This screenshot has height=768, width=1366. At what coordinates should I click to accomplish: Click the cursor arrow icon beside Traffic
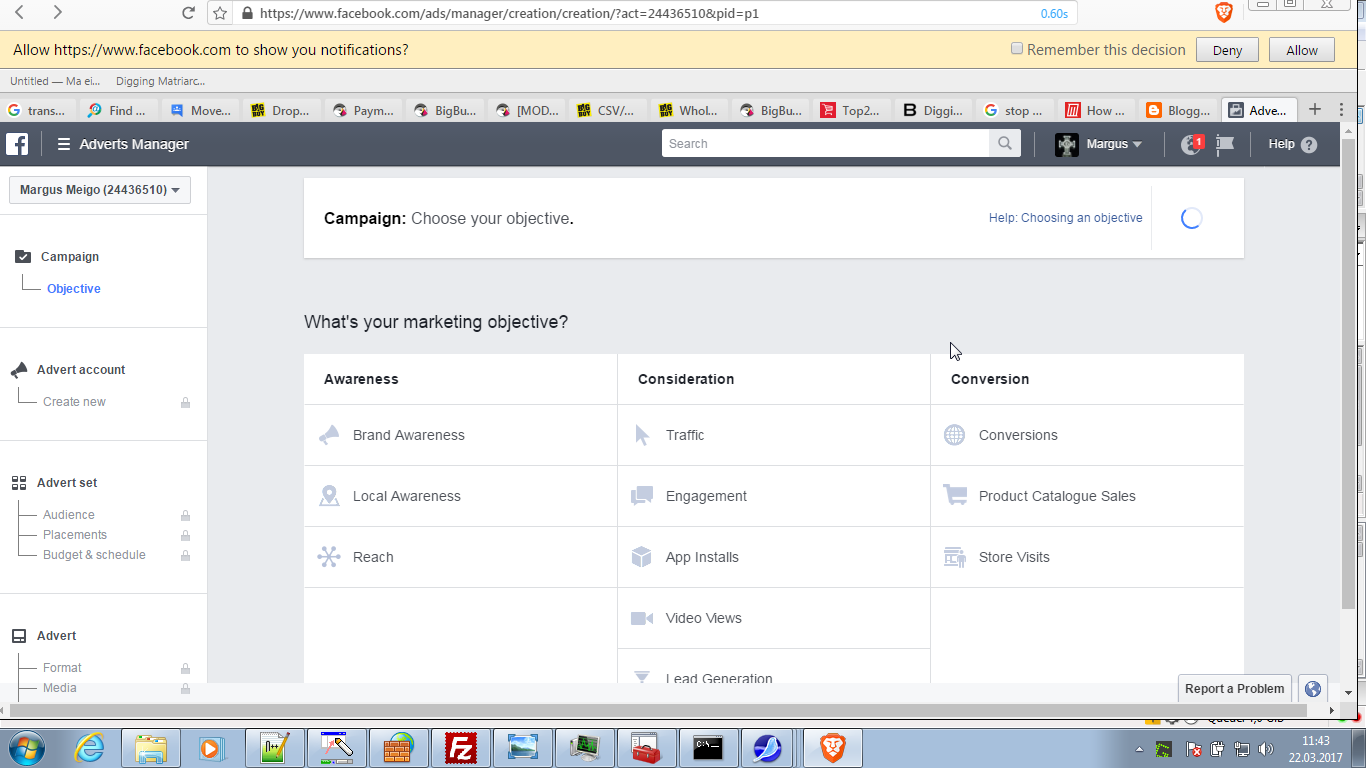point(642,435)
